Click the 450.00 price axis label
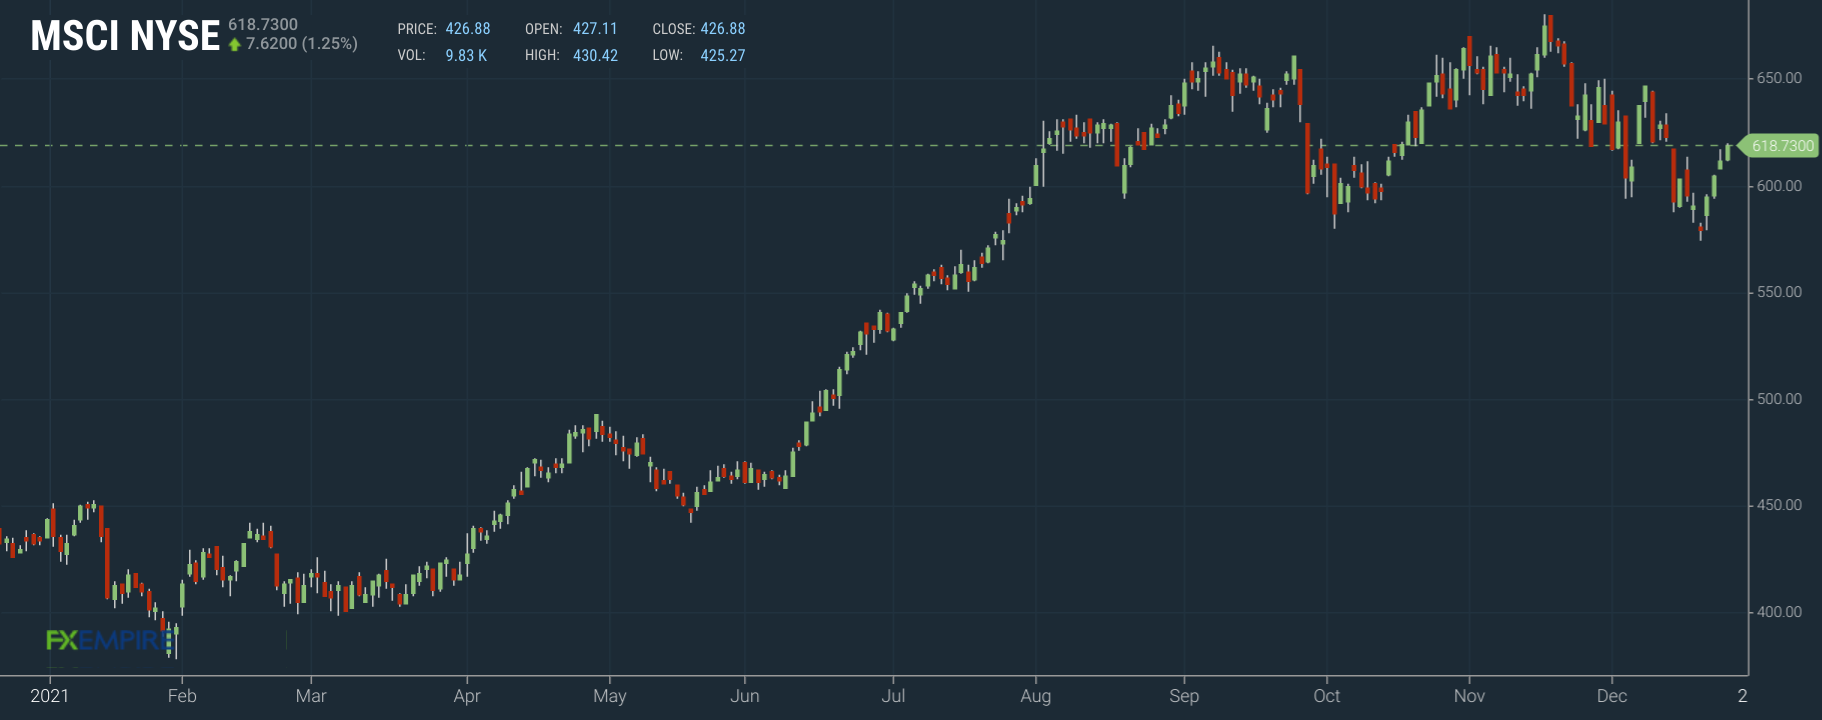 1779,505
